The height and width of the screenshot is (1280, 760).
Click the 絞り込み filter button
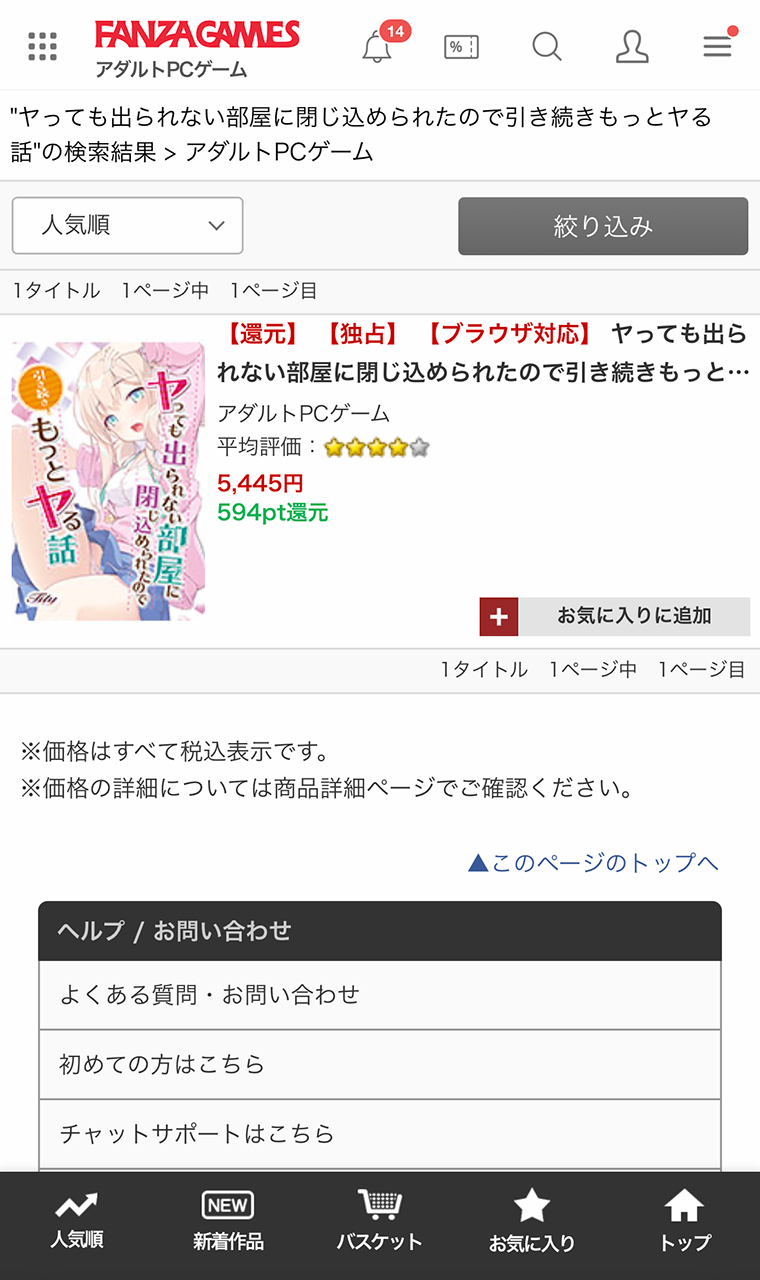(603, 226)
